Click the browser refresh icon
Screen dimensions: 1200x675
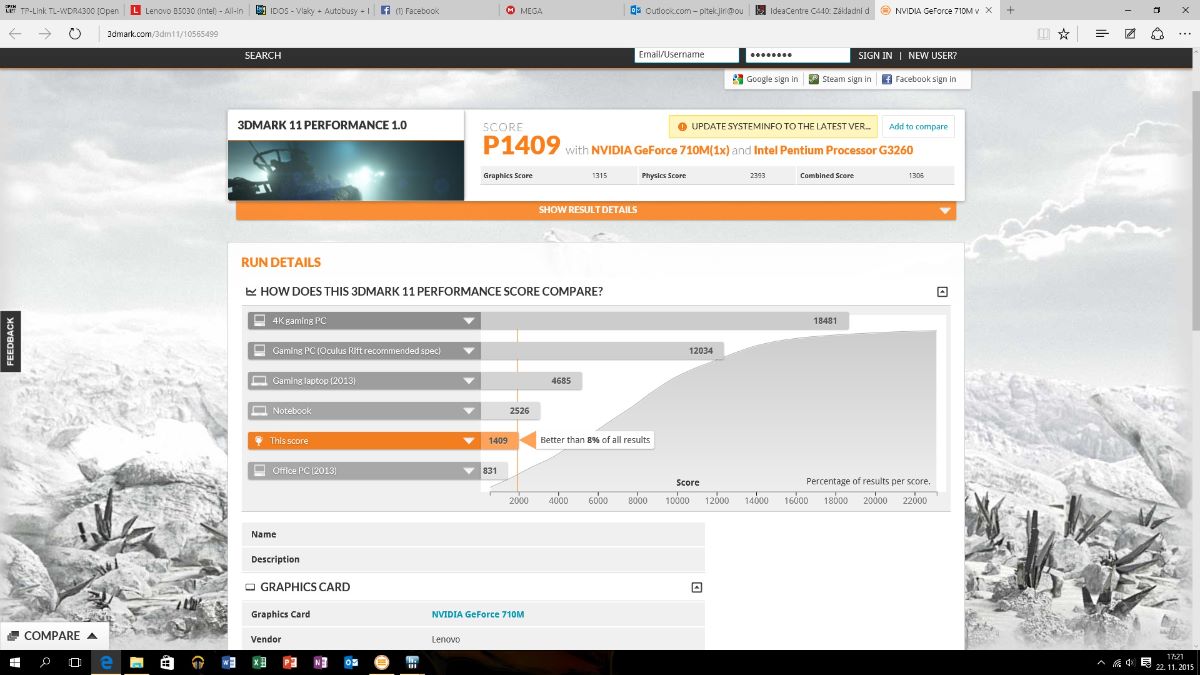click(x=75, y=33)
